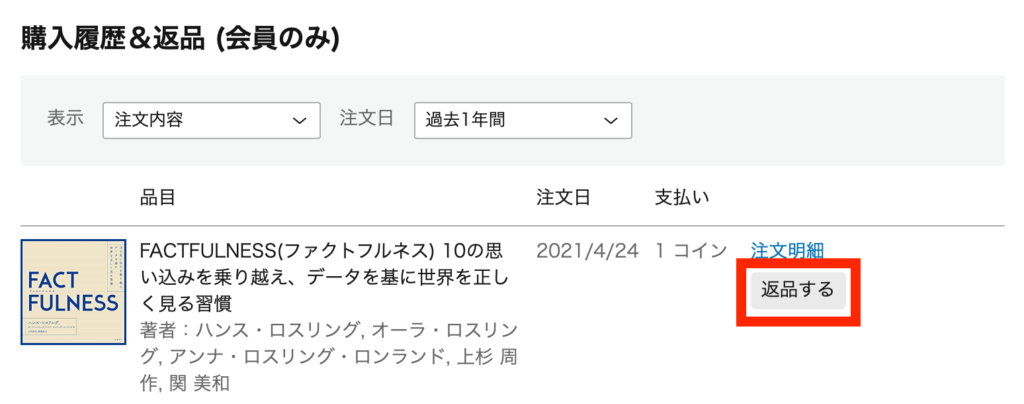Click the 1 コイン payment value
The width and height of the screenshot is (1024, 404).
tap(692, 251)
